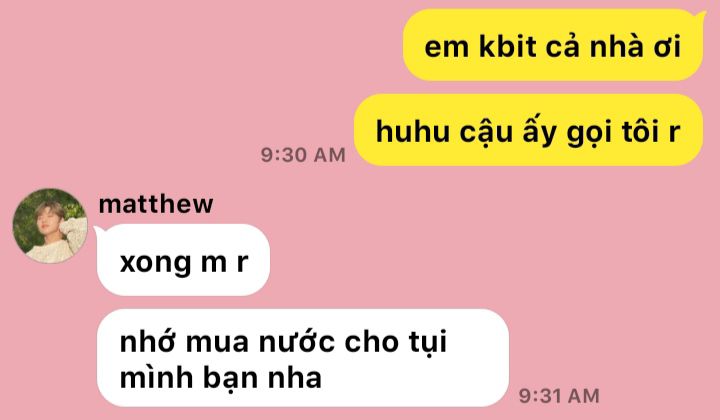Click the sender name "matthew"
The image size is (720, 420).
coord(156,204)
